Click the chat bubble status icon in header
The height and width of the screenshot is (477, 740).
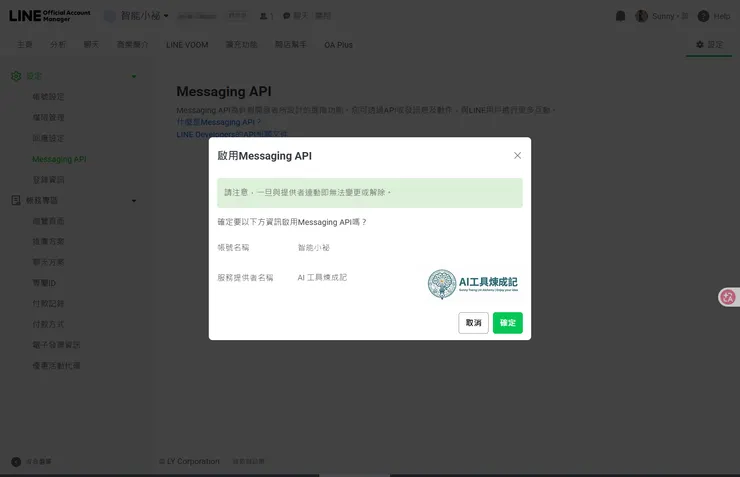pyautogui.click(x=286, y=16)
